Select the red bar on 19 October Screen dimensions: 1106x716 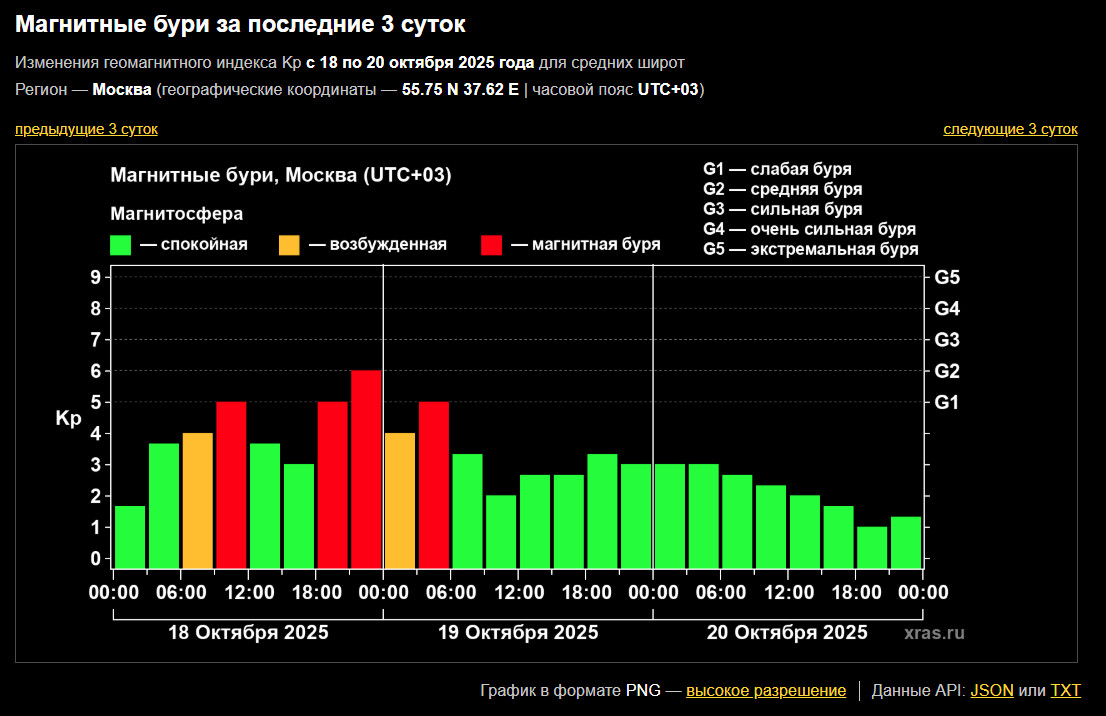pos(434,484)
